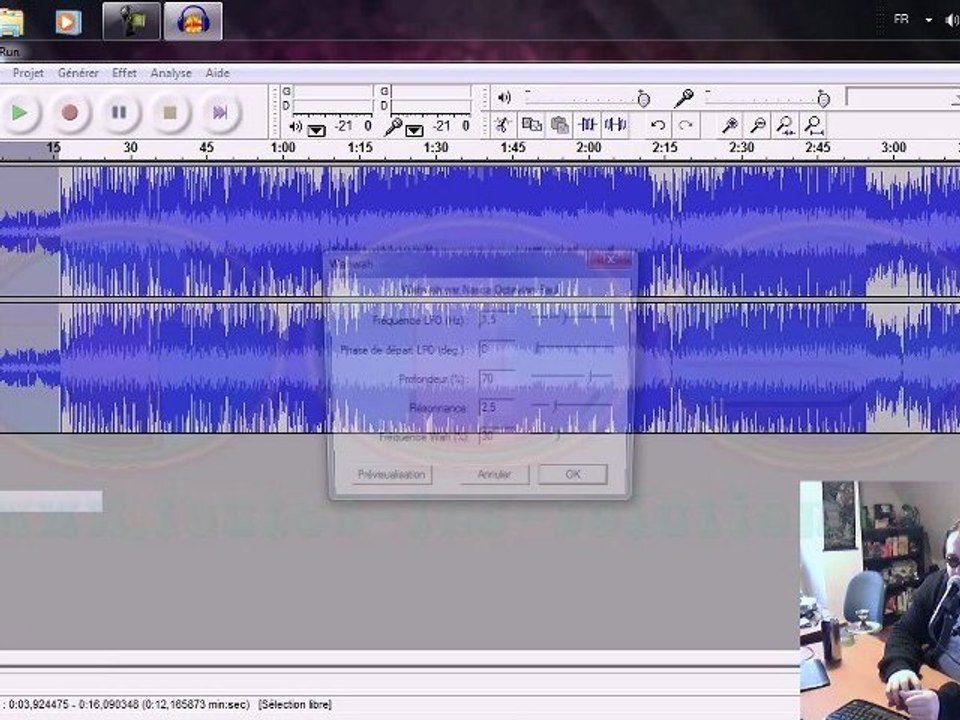960x720 pixels.
Task: Trim audio outside the selection
Action: tap(588, 125)
